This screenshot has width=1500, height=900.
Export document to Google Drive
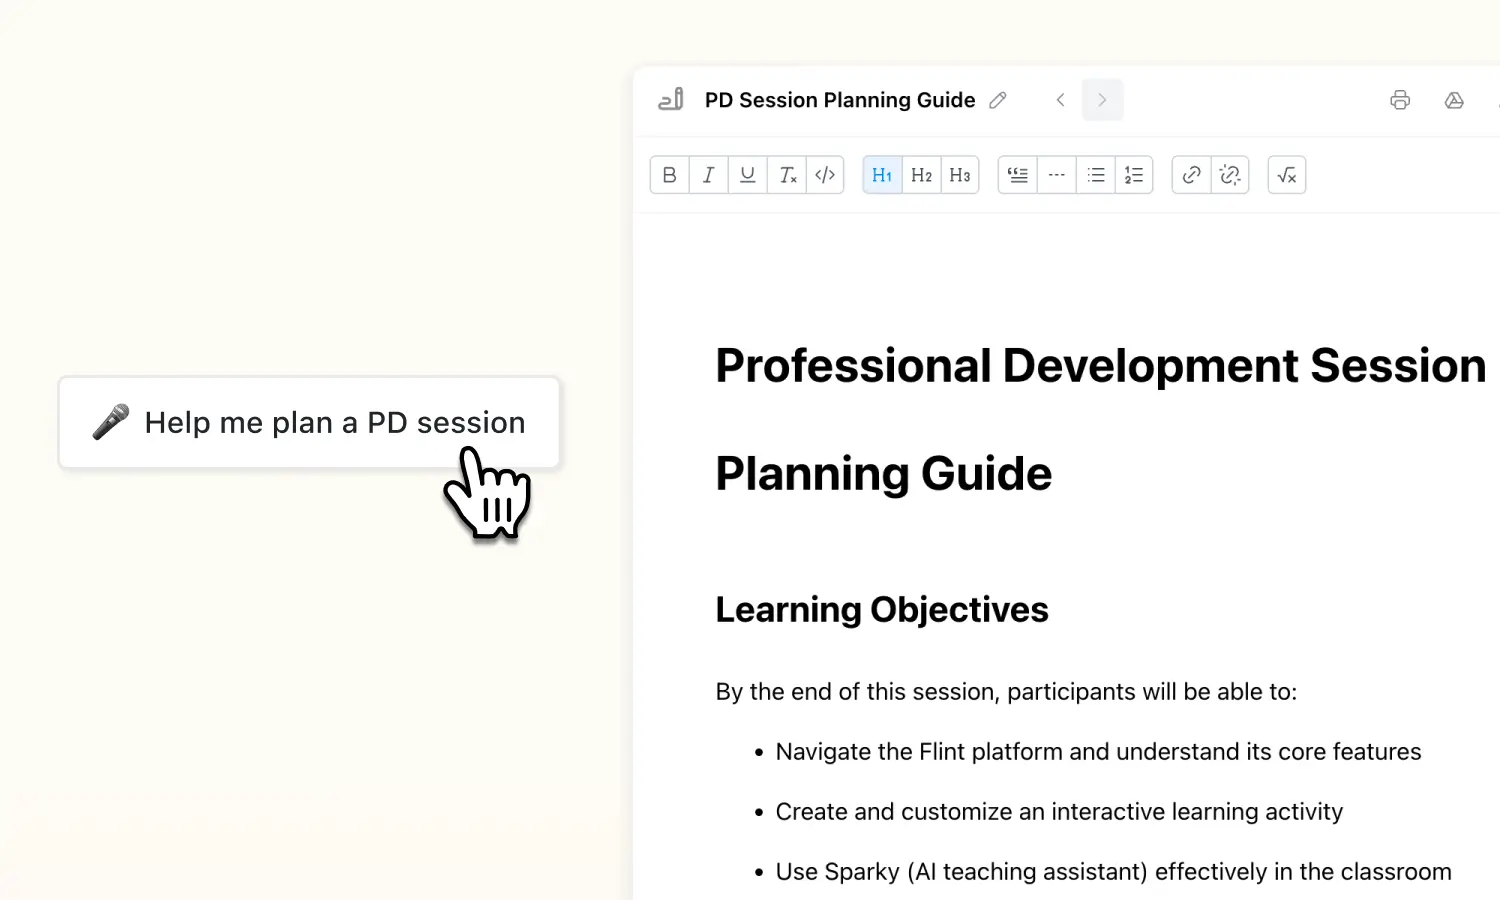1454,100
